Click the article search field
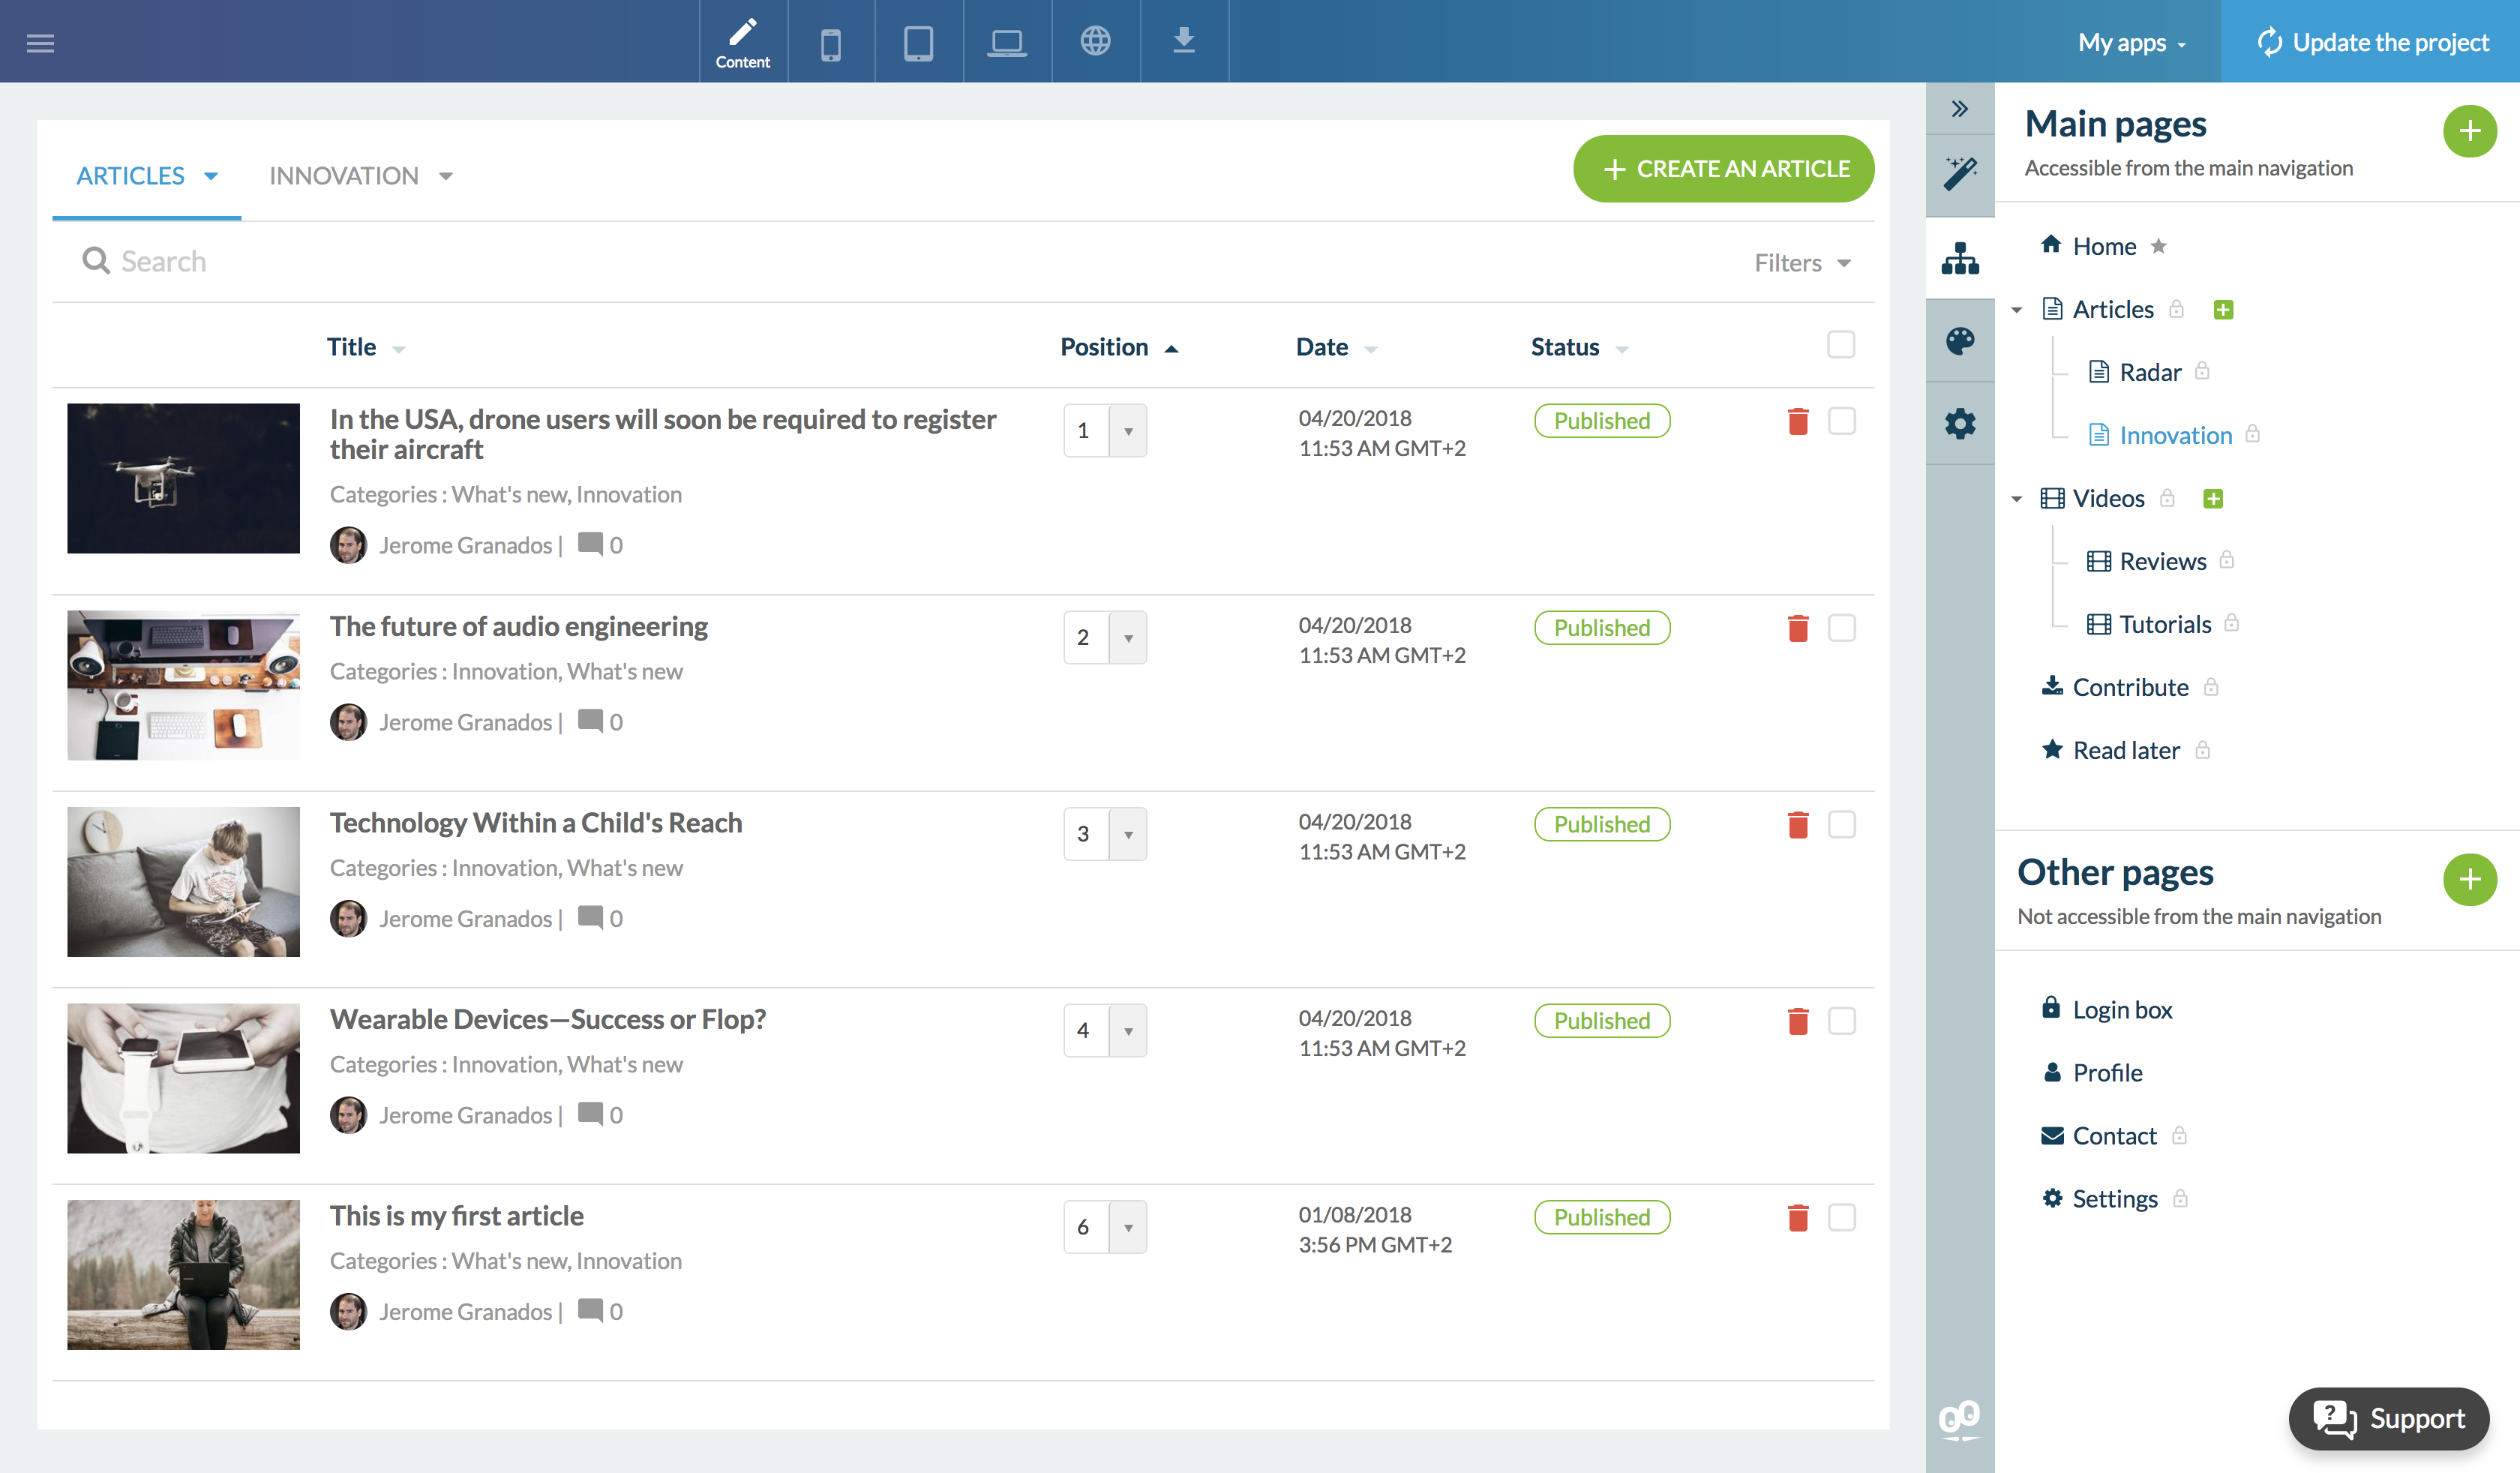This screenshot has width=2520, height=1473. [500, 262]
